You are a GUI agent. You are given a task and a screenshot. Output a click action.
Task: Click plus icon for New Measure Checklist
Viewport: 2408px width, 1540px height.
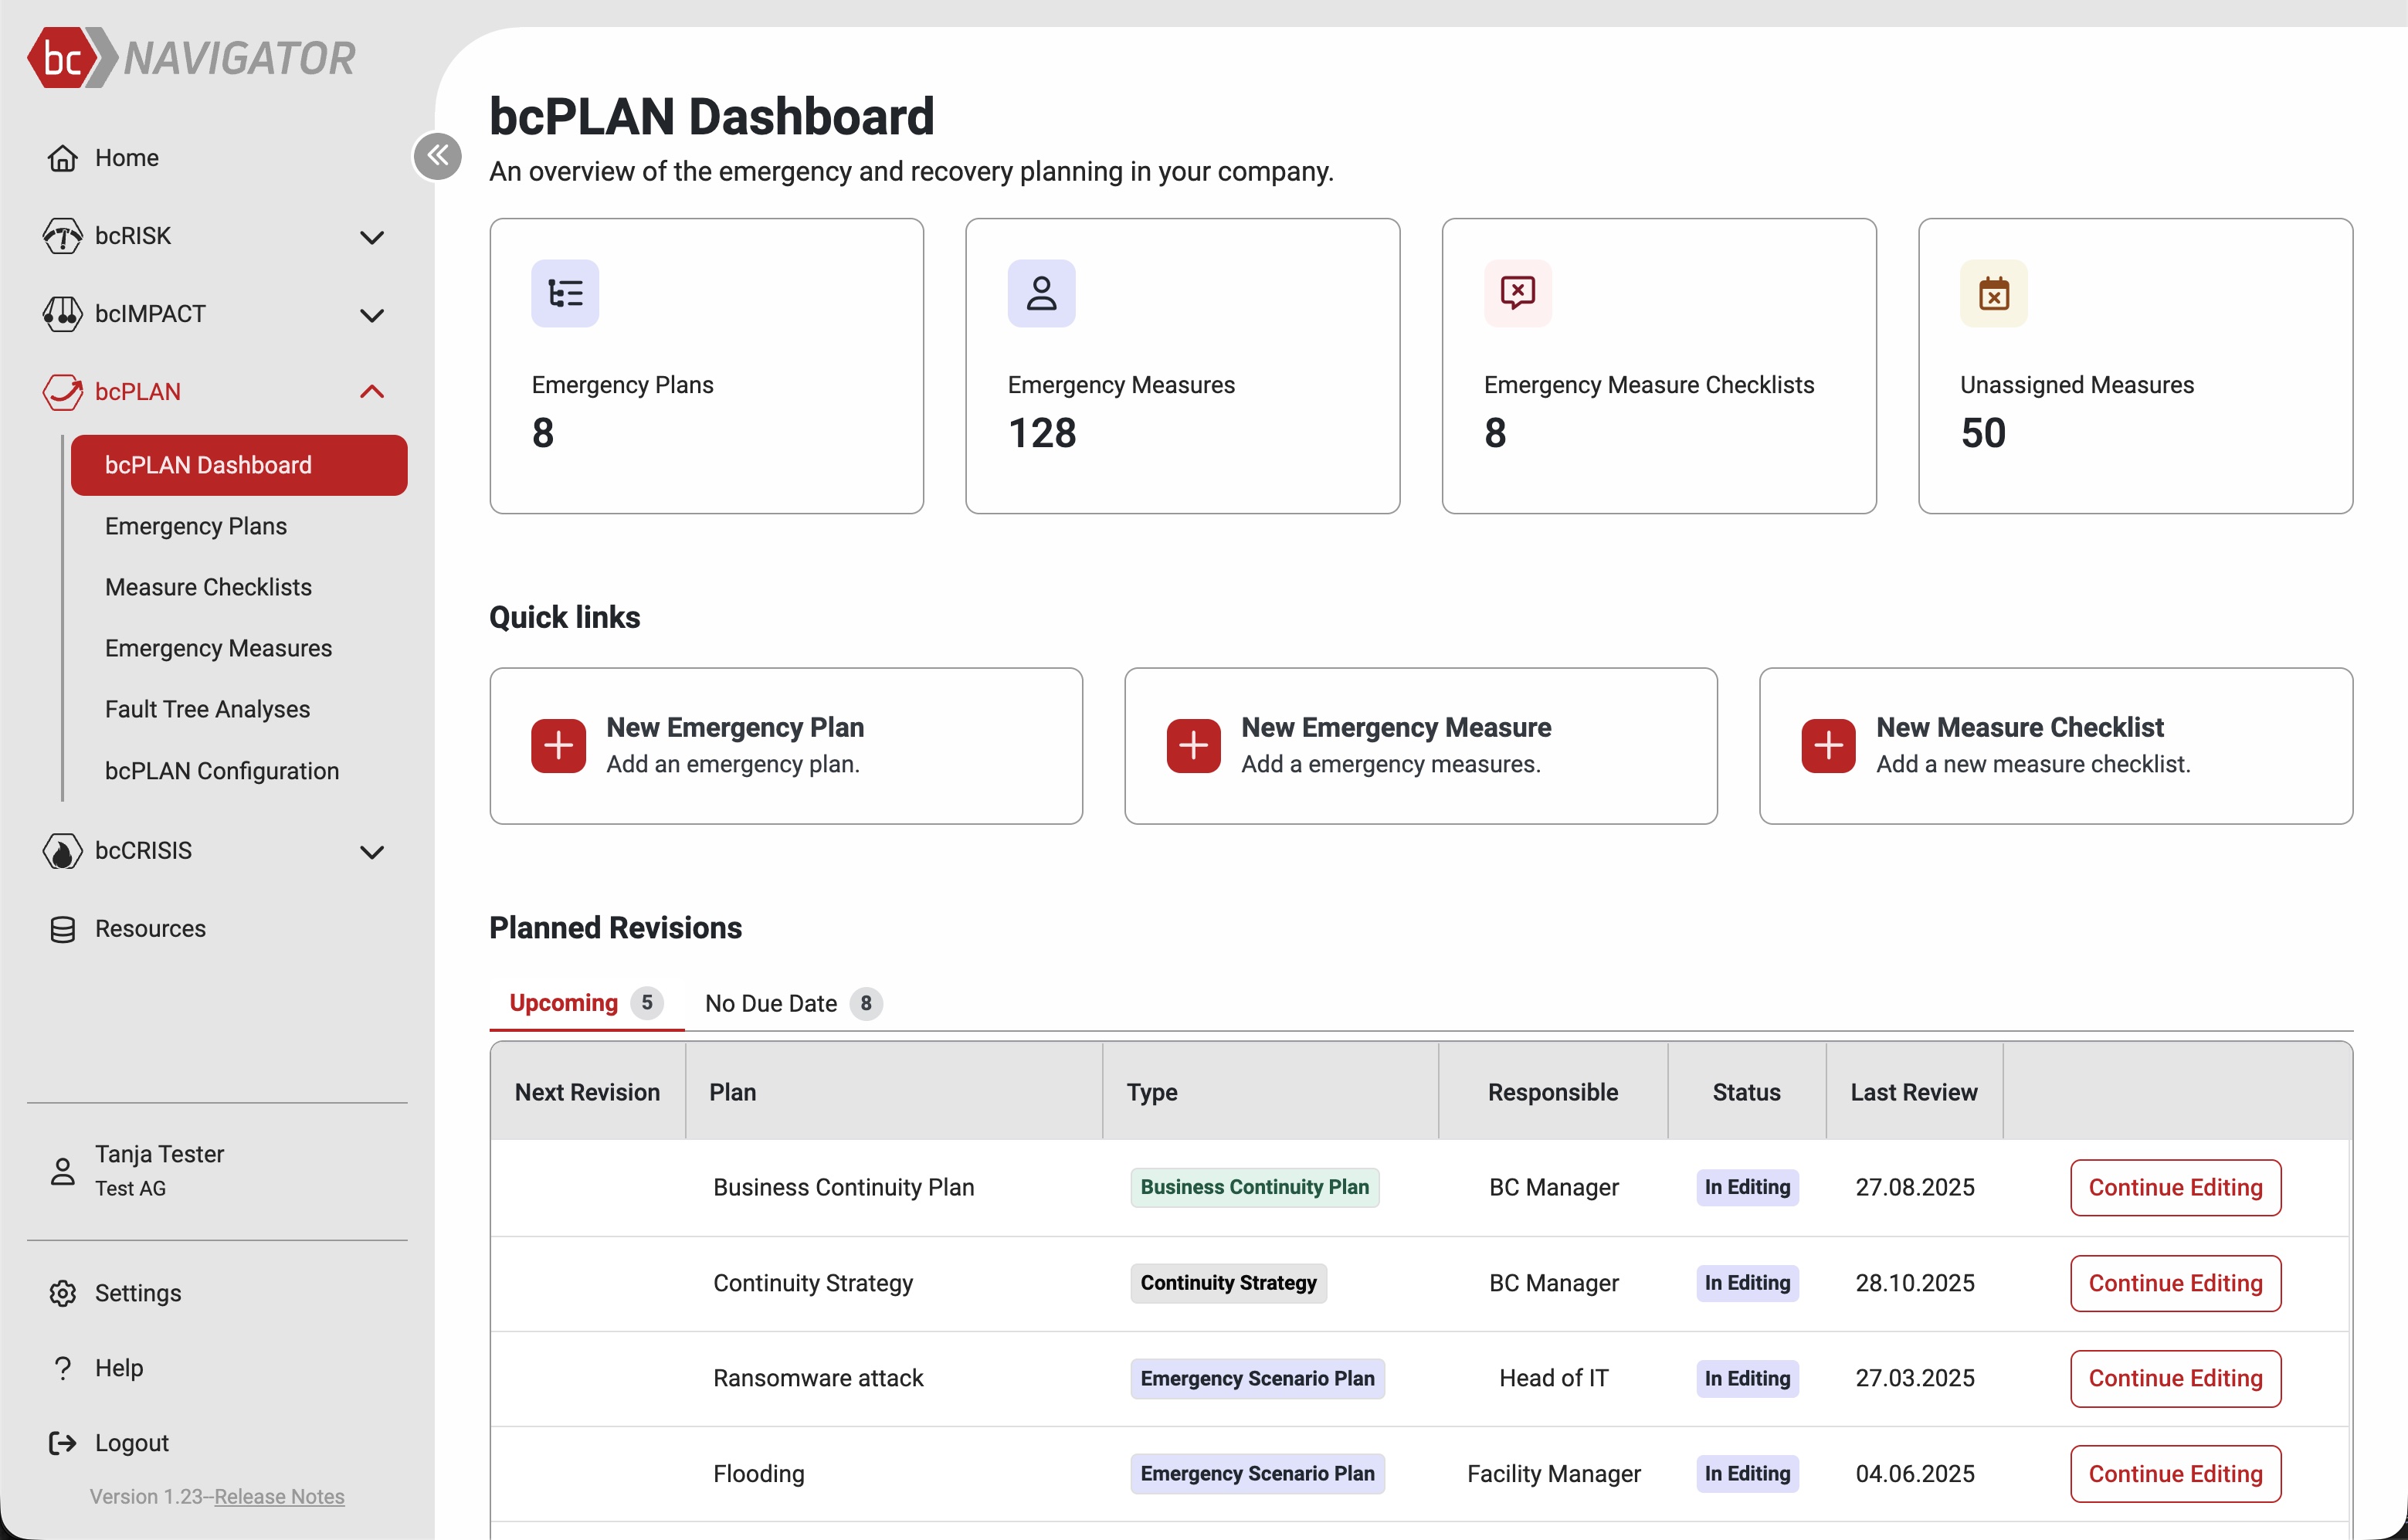tap(1828, 745)
